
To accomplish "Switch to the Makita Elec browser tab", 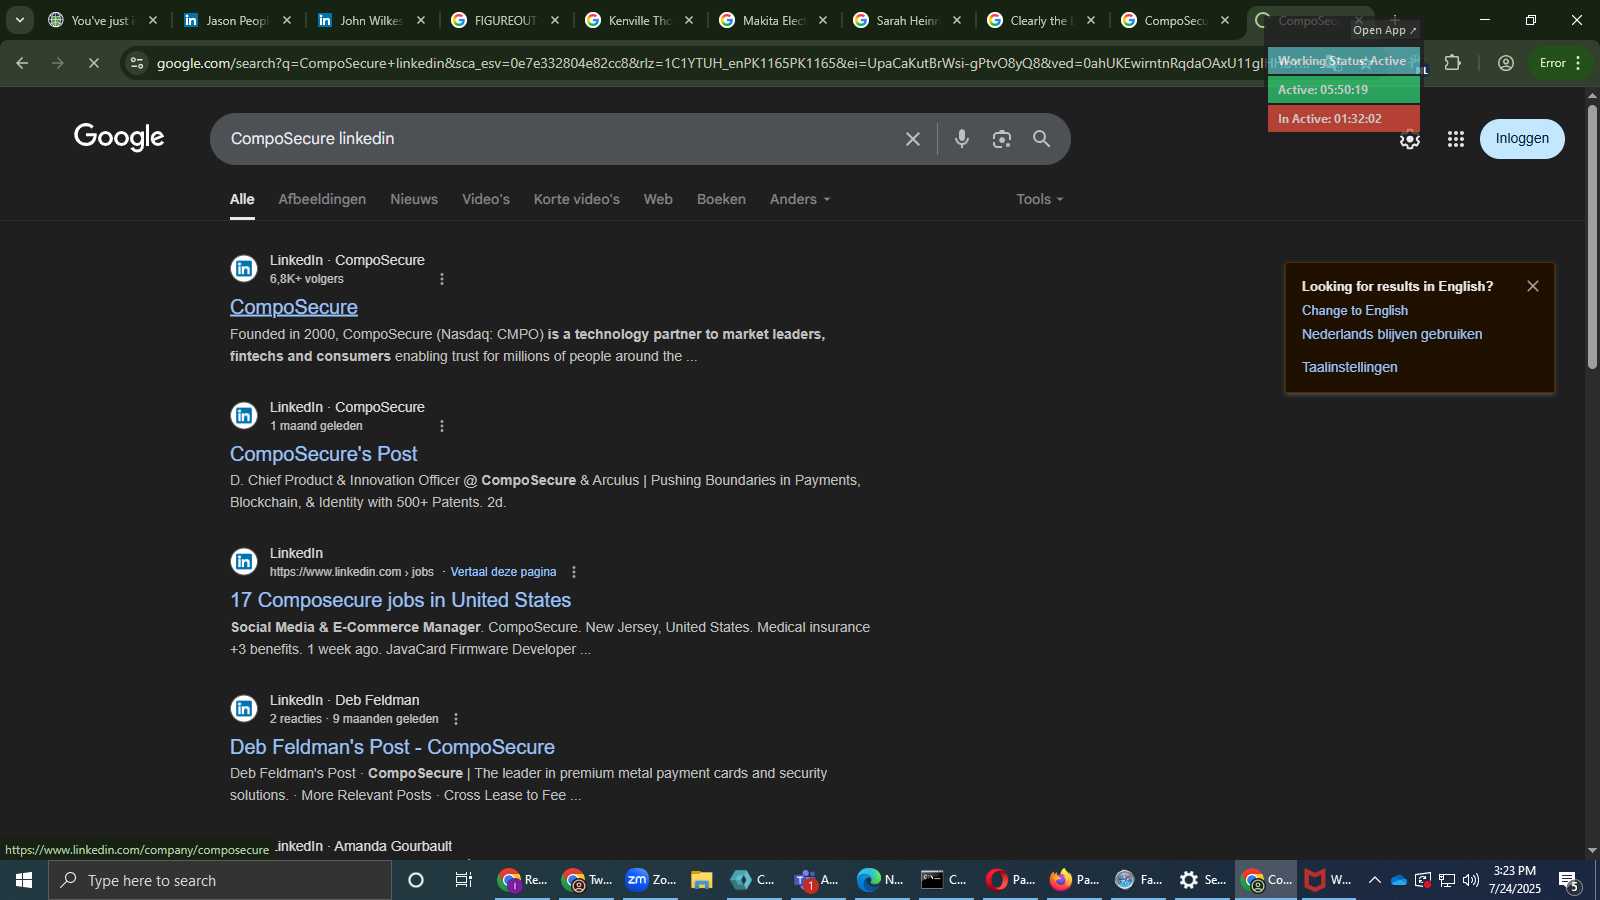I will point(772,20).
